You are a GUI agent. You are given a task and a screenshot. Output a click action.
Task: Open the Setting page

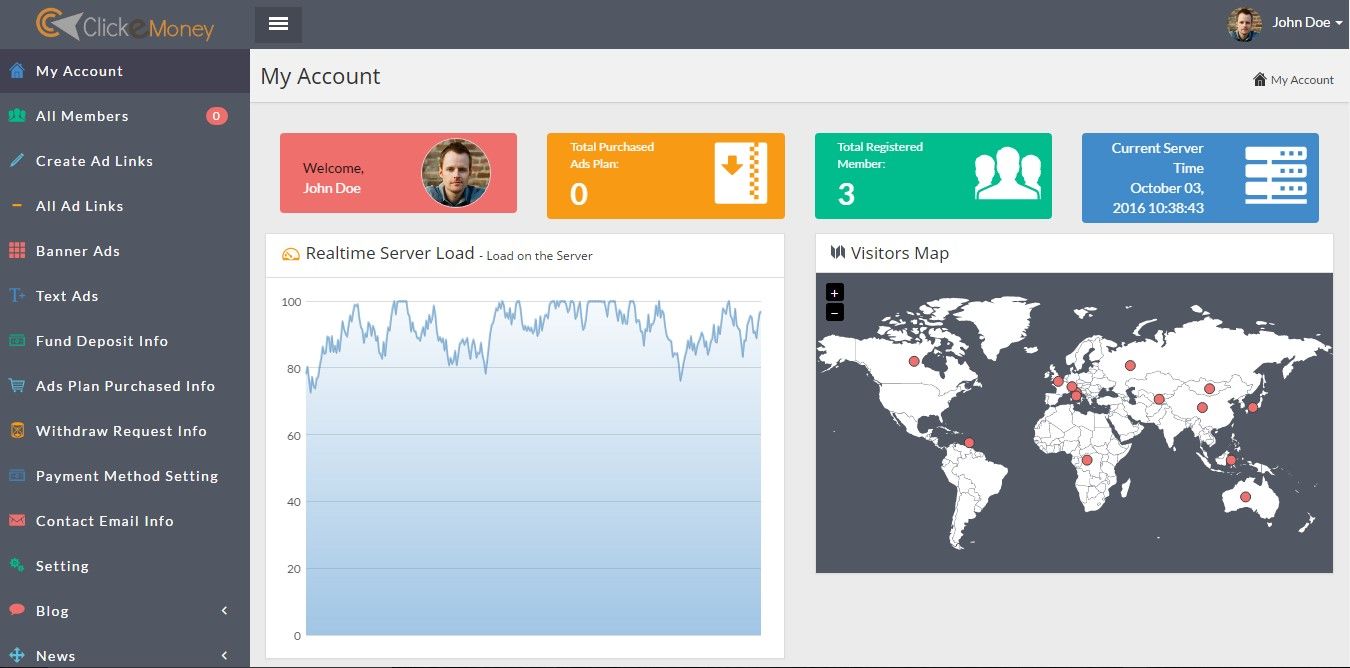tap(125, 566)
